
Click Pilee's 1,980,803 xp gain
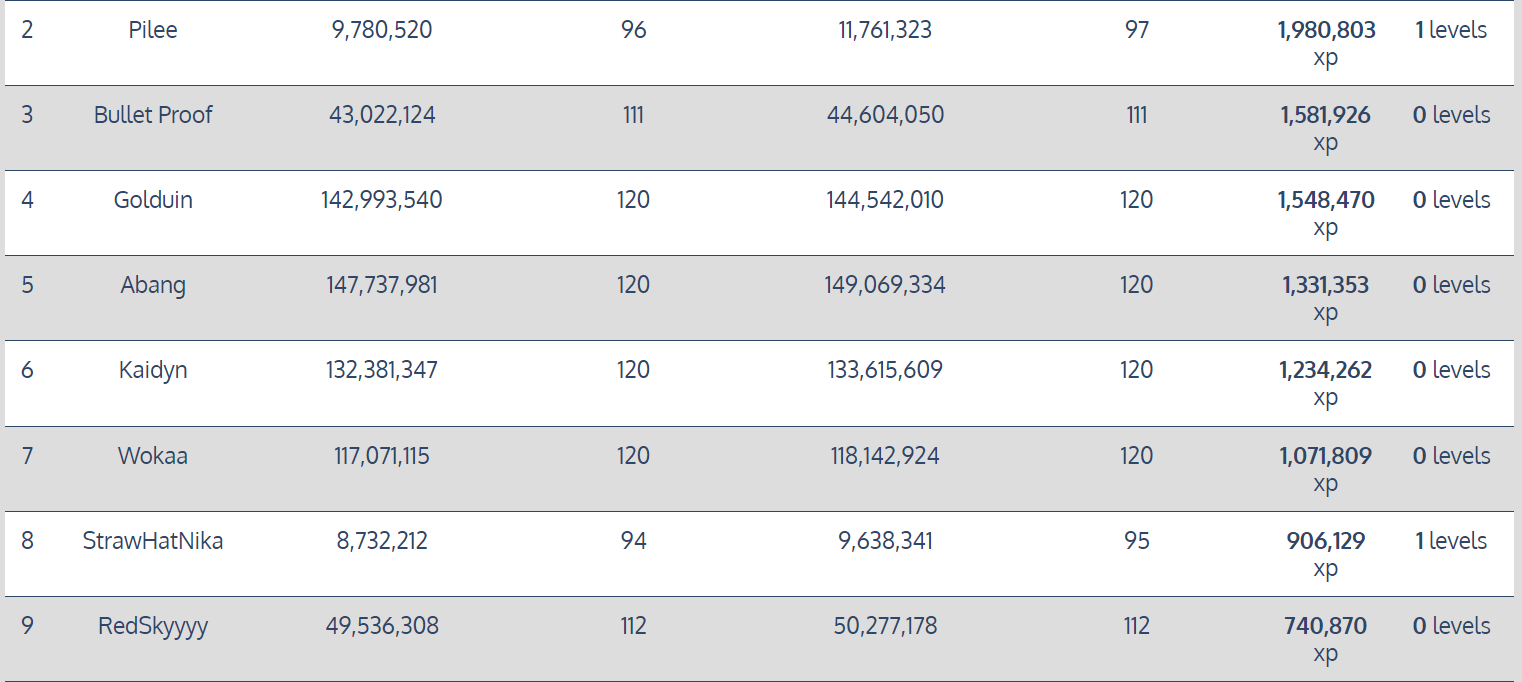pos(1326,30)
